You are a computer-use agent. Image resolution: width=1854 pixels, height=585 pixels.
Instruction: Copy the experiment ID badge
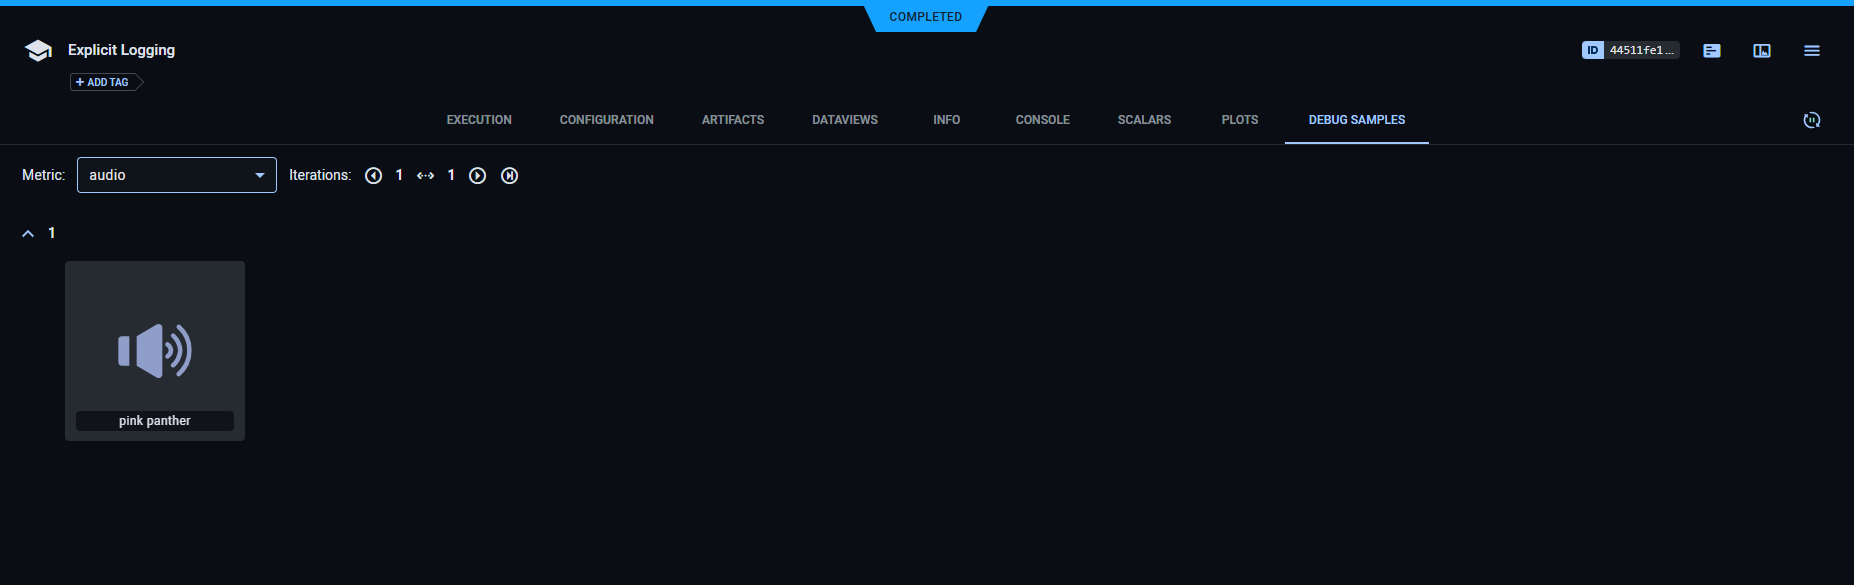pos(1629,50)
